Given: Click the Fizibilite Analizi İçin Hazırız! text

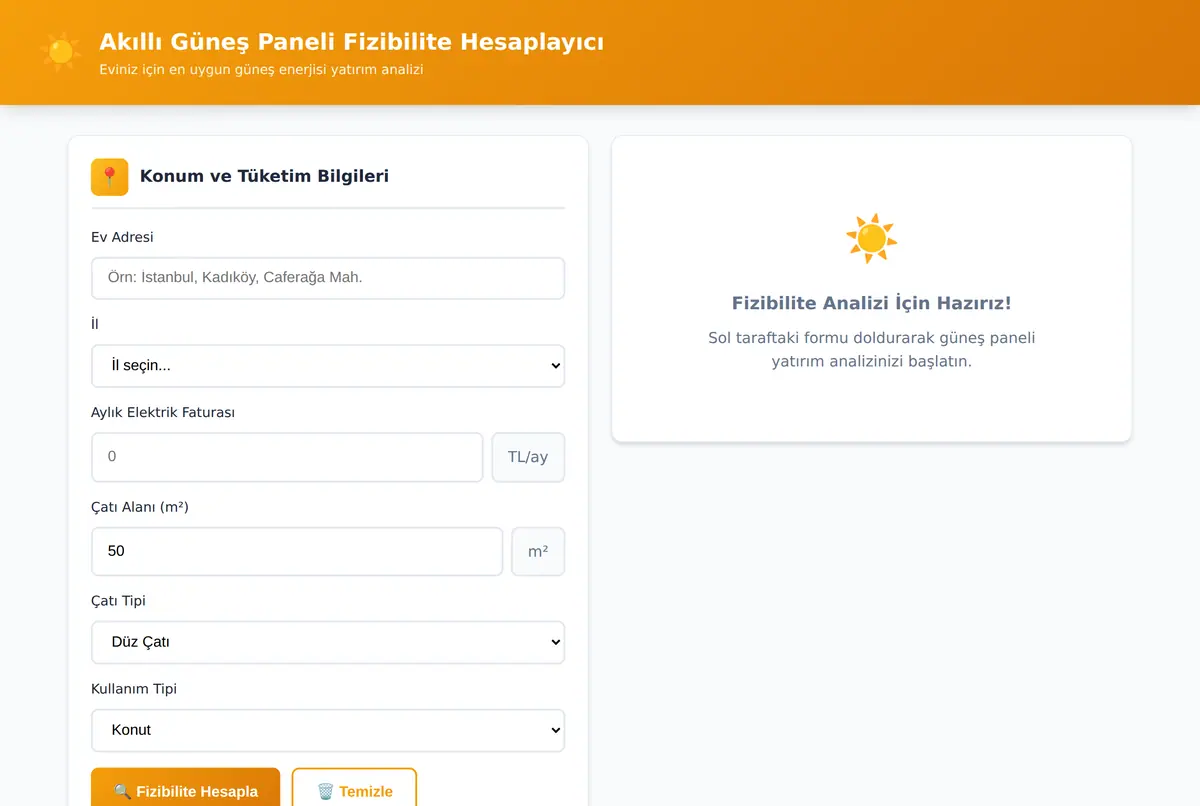Looking at the screenshot, I should (872, 303).
